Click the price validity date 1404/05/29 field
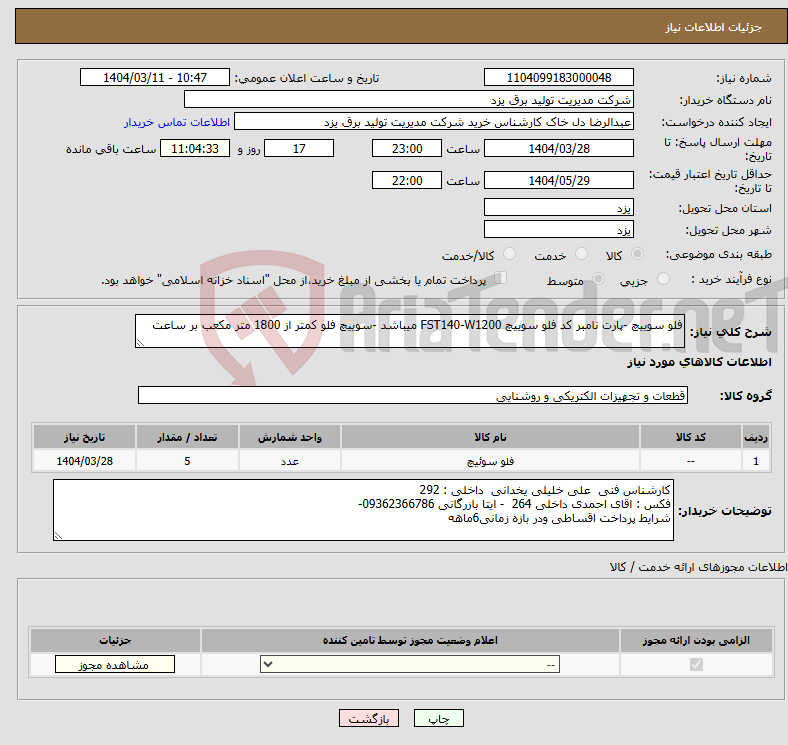788x745 pixels. [558, 180]
